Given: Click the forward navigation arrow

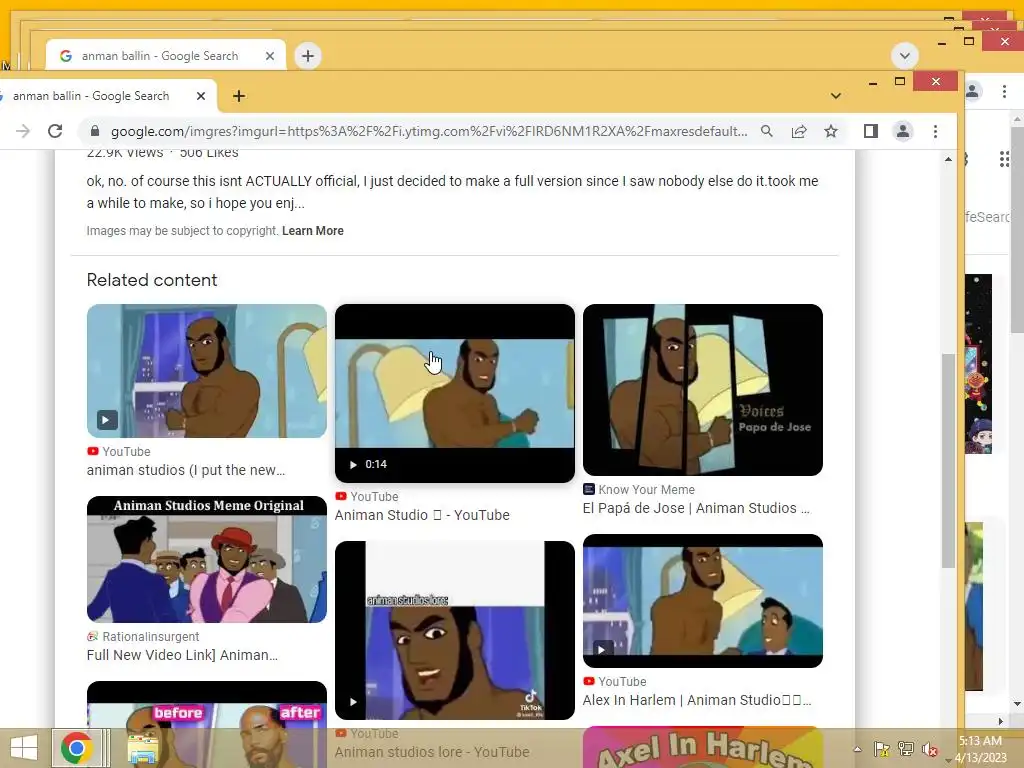Looking at the screenshot, I should (x=23, y=131).
